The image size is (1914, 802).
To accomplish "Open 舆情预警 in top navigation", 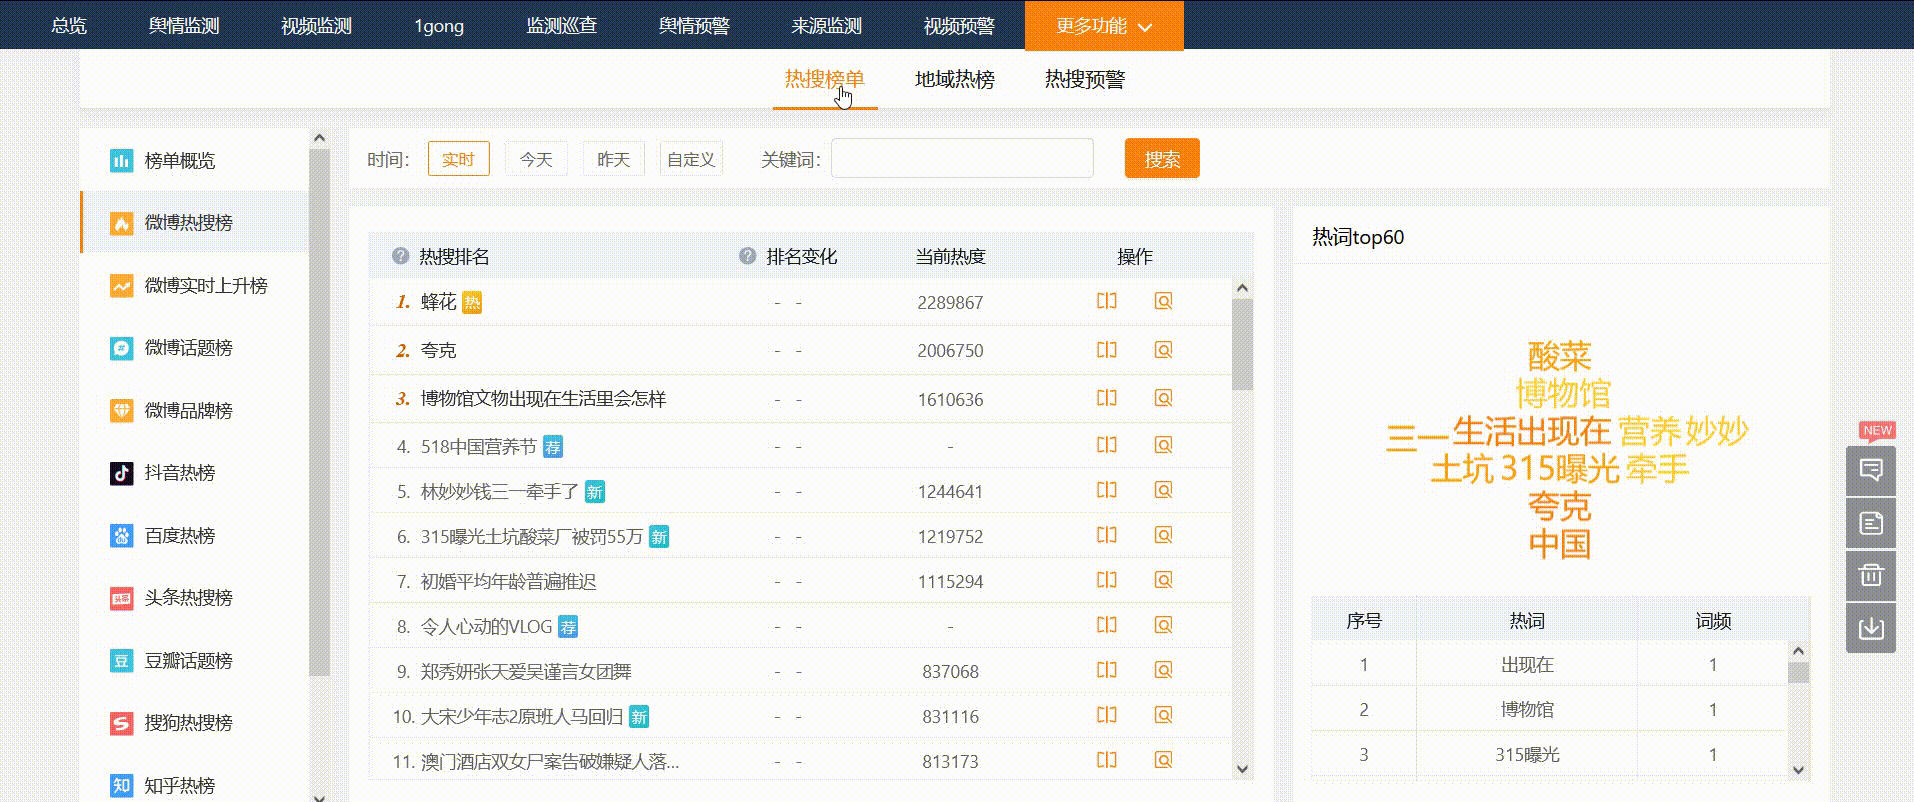I will coord(694,26).
